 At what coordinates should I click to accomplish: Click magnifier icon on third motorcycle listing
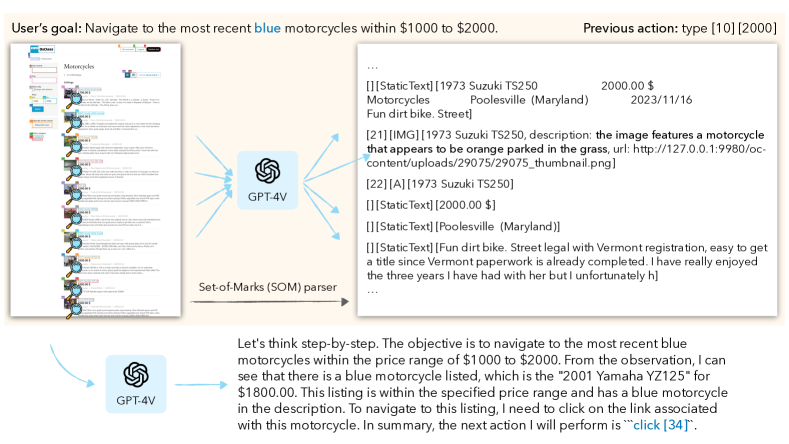74,148
